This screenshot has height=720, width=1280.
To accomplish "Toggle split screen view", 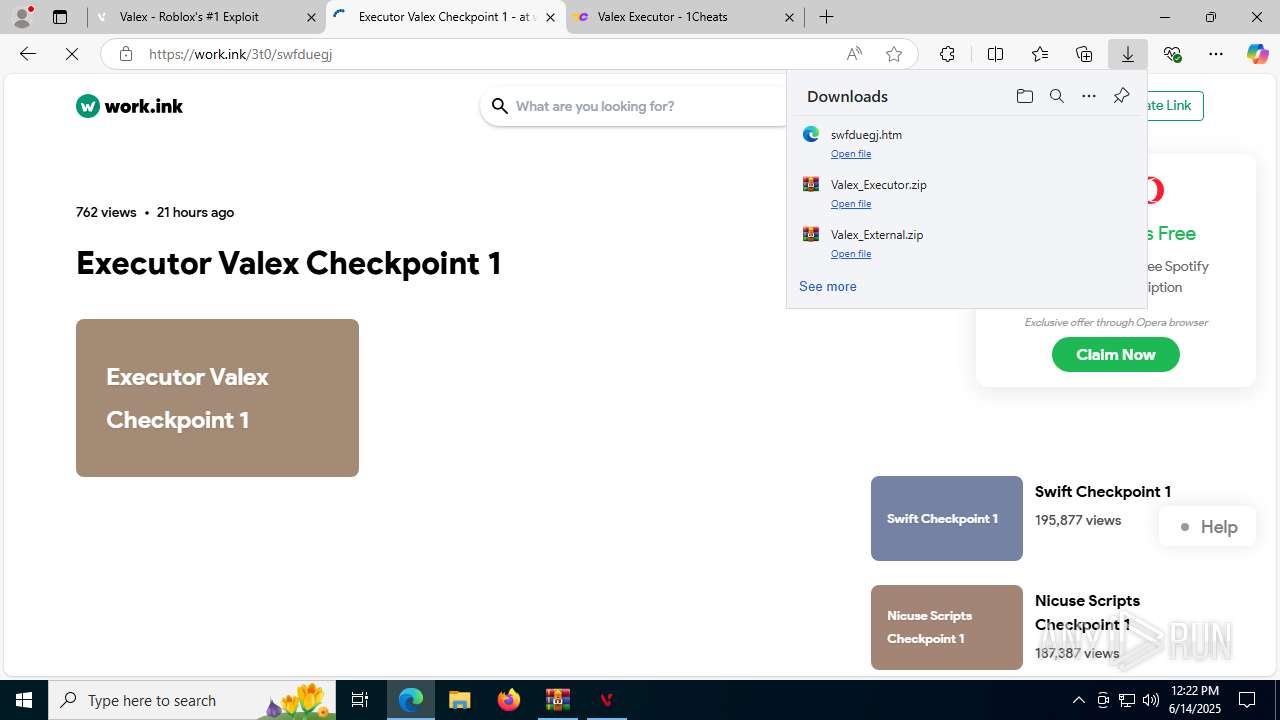I will click(x=995, y=54).
